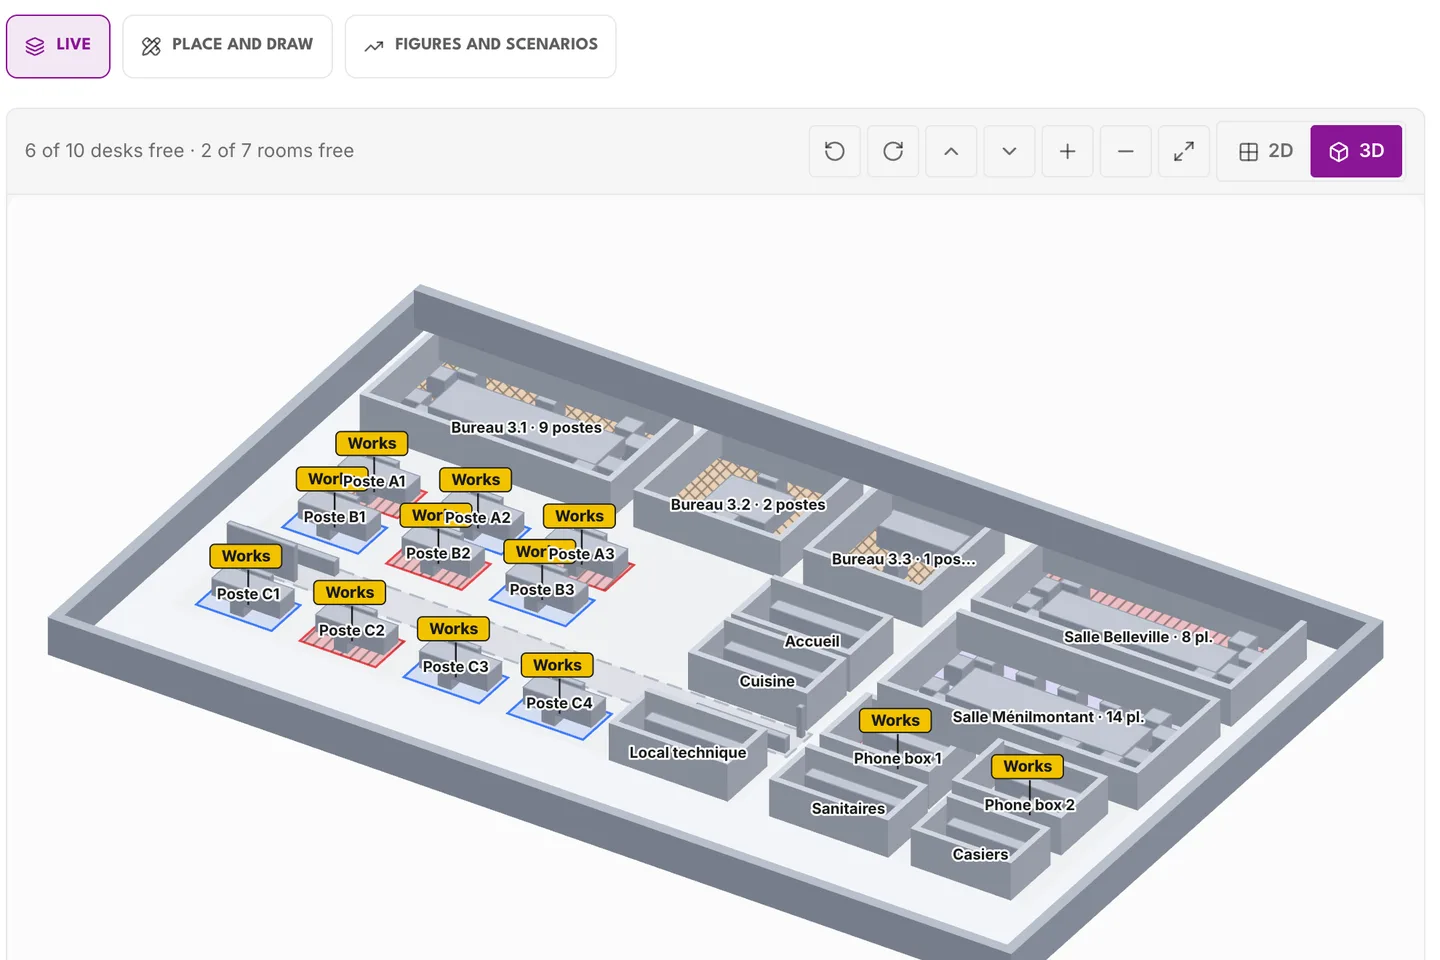The width and height of the screenshot is (1440, 960).
Task: Click the Bureau 3.3 room label
Action: 904,559
